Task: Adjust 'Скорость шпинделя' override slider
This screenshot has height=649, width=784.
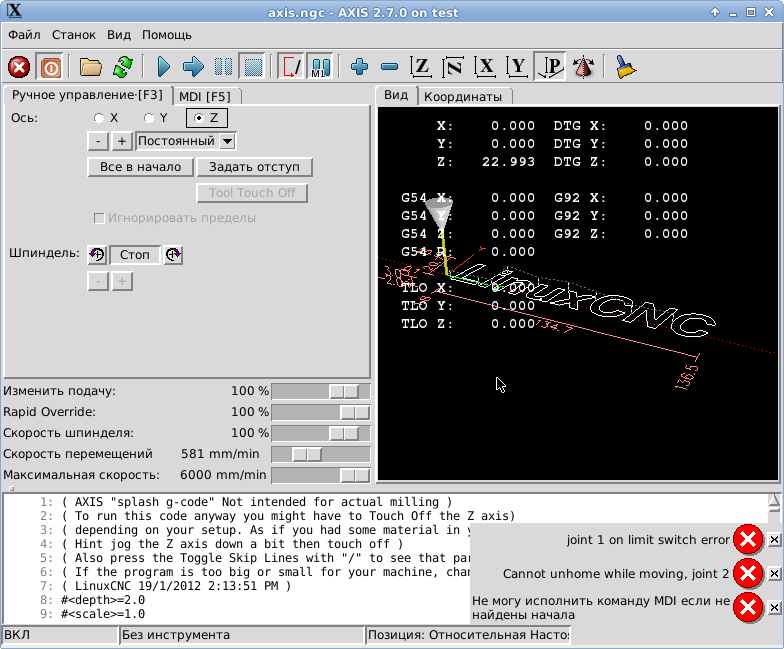Action: coord(320,434)
